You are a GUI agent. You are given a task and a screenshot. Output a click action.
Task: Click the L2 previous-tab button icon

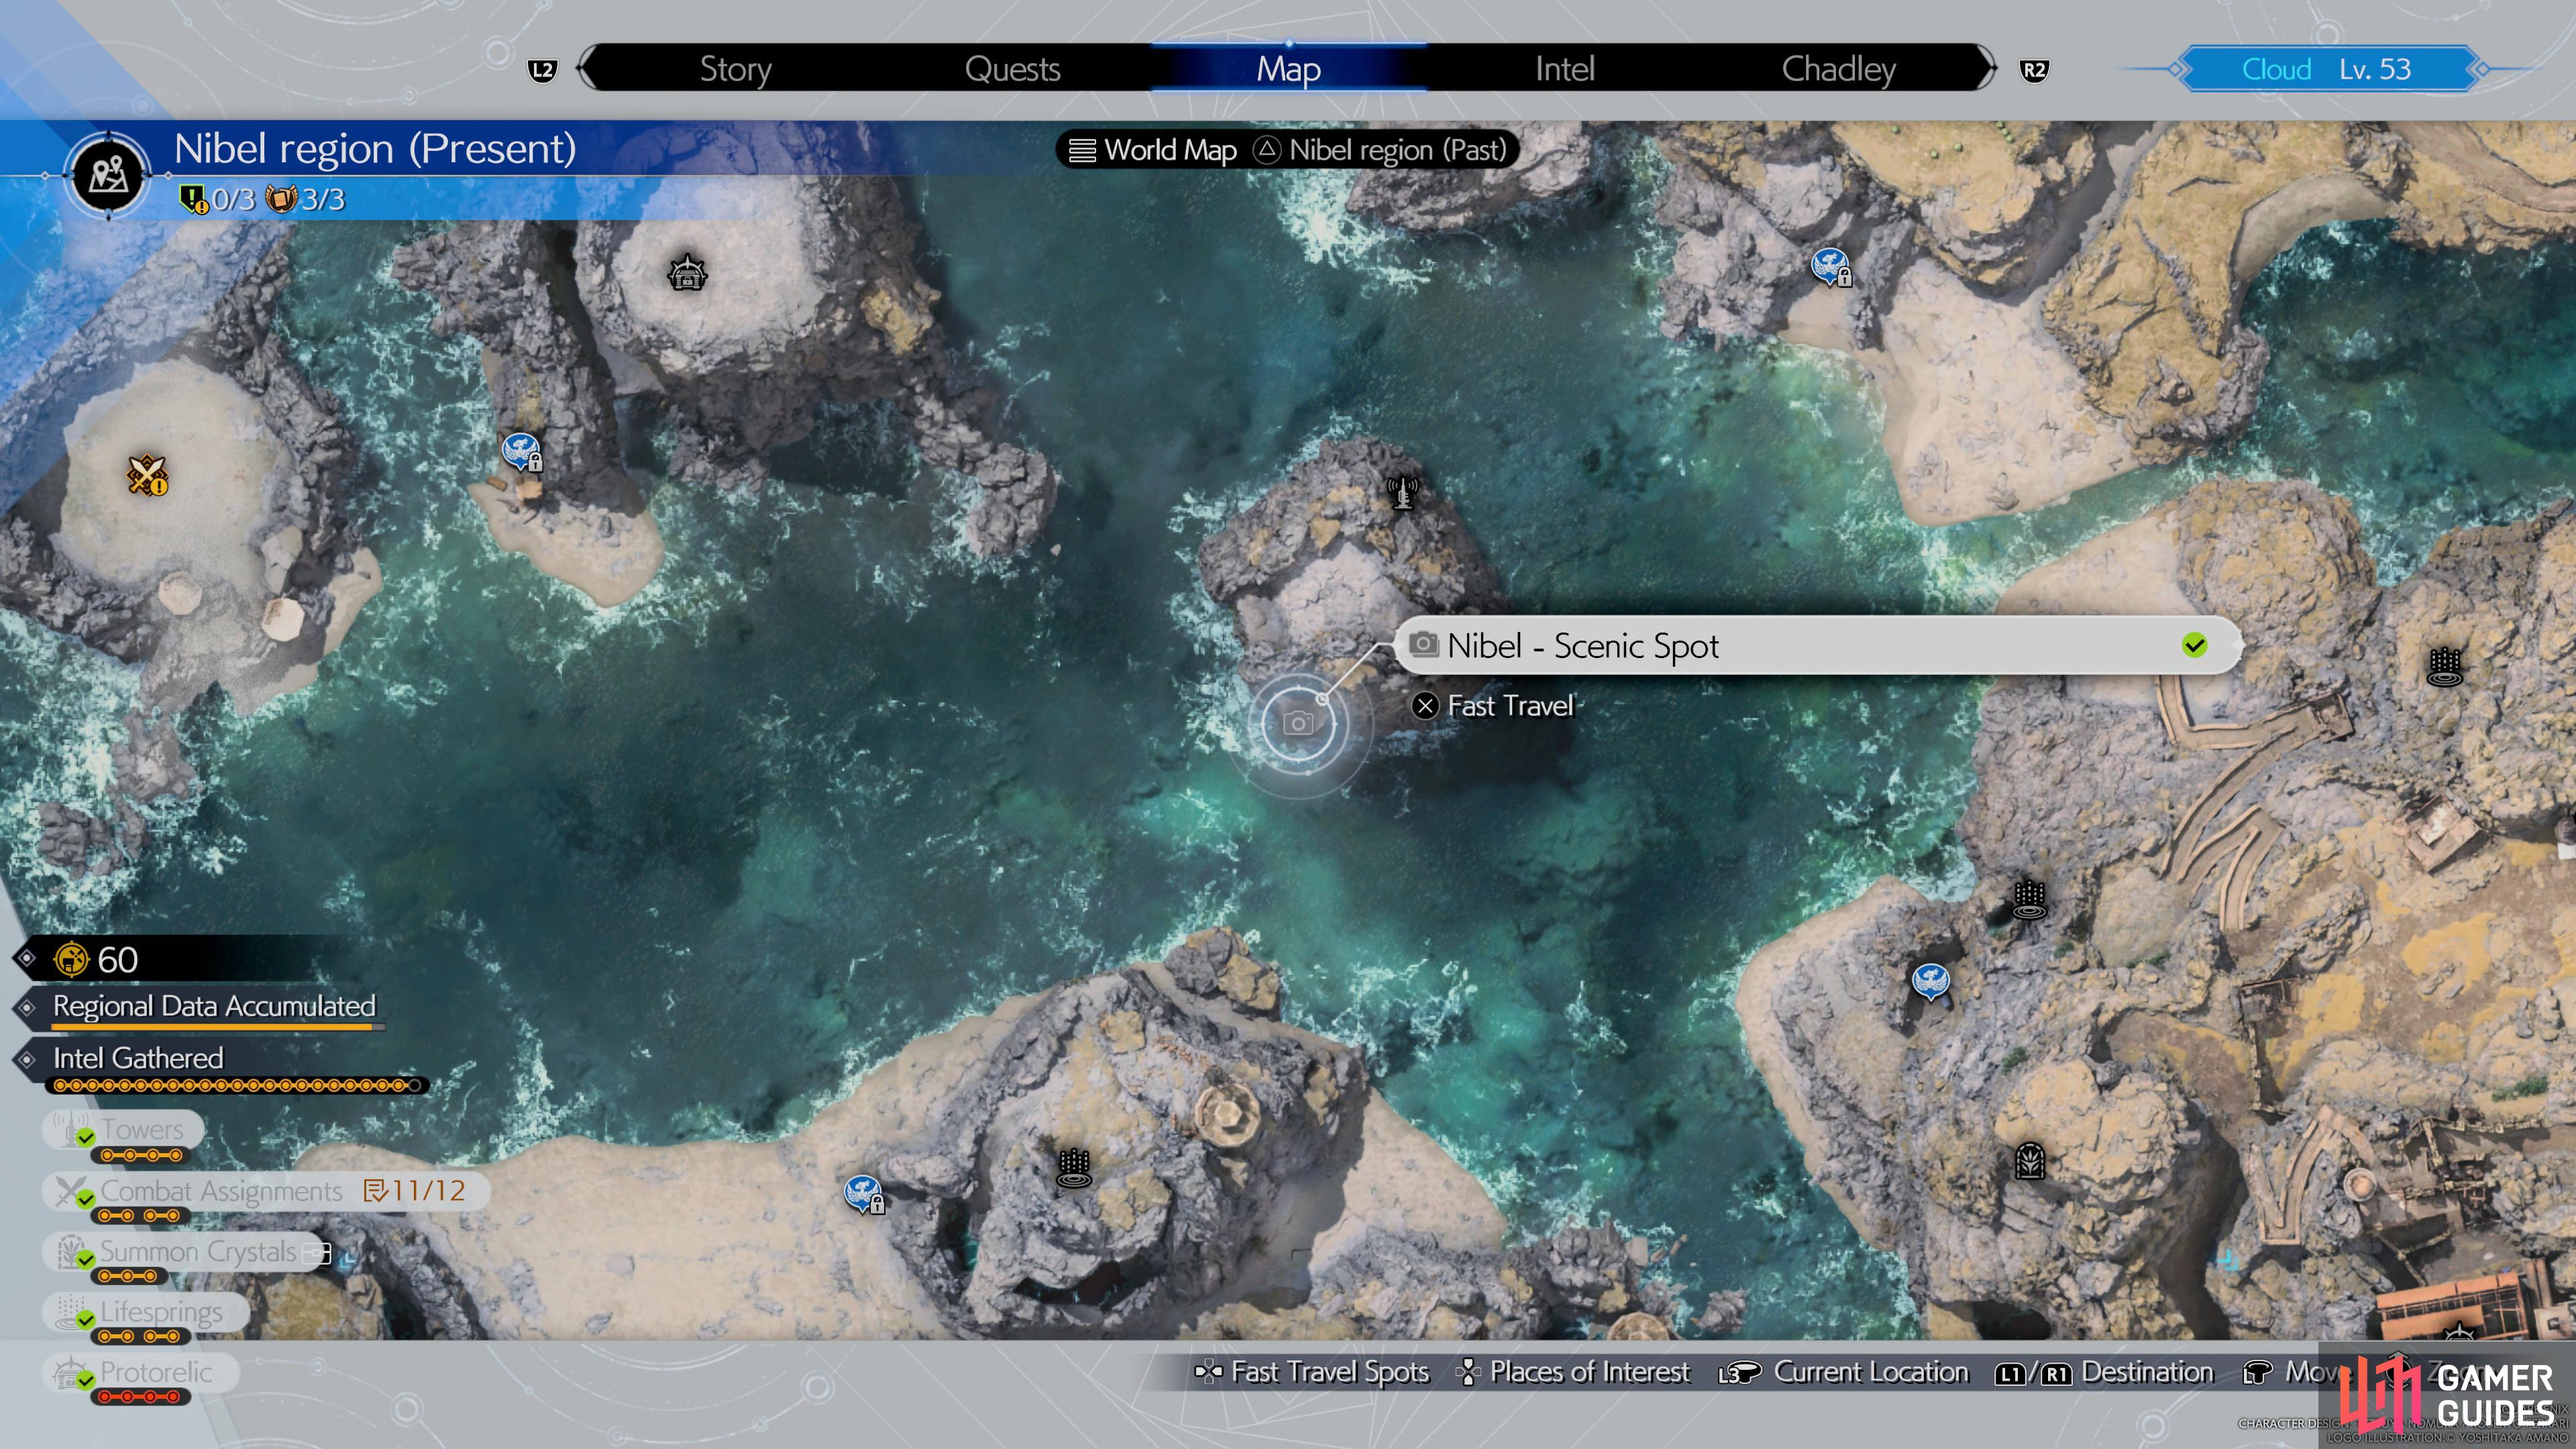tap(542, 70)
